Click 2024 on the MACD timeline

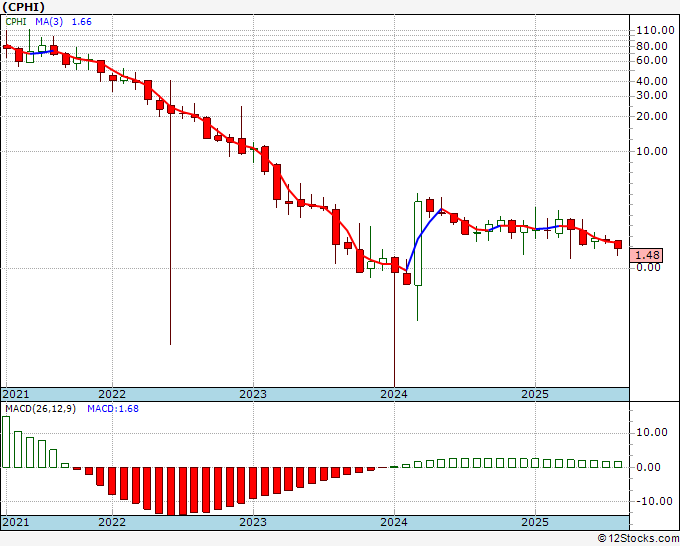[394, 522]
